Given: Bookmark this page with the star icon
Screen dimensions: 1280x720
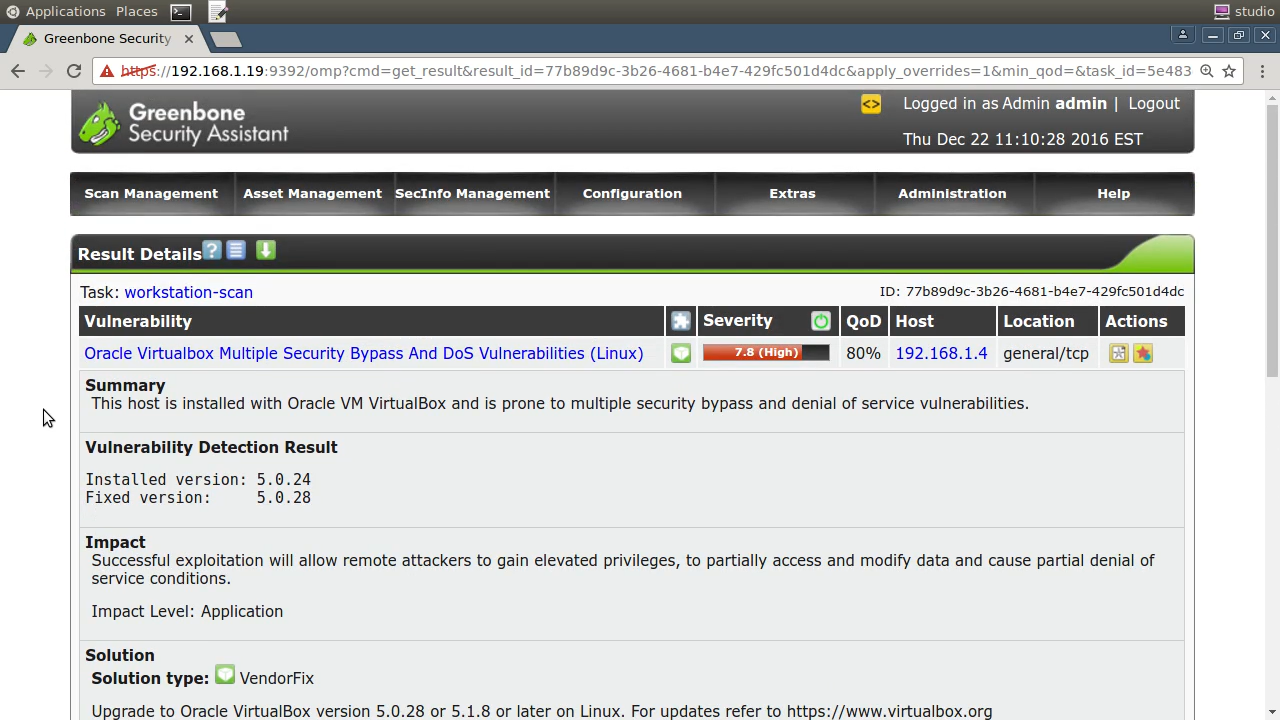Looking at the screenshot, I should (x=1229, y=71).
